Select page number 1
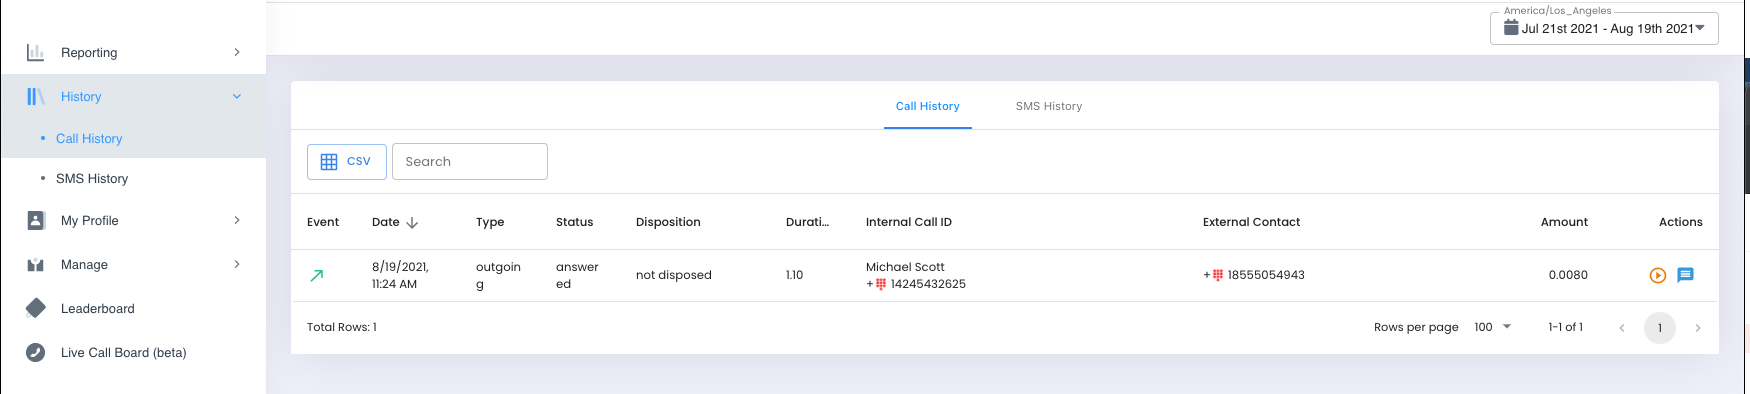The width and height of the screenshot is (1750, 394). [x=1659, y=328]
